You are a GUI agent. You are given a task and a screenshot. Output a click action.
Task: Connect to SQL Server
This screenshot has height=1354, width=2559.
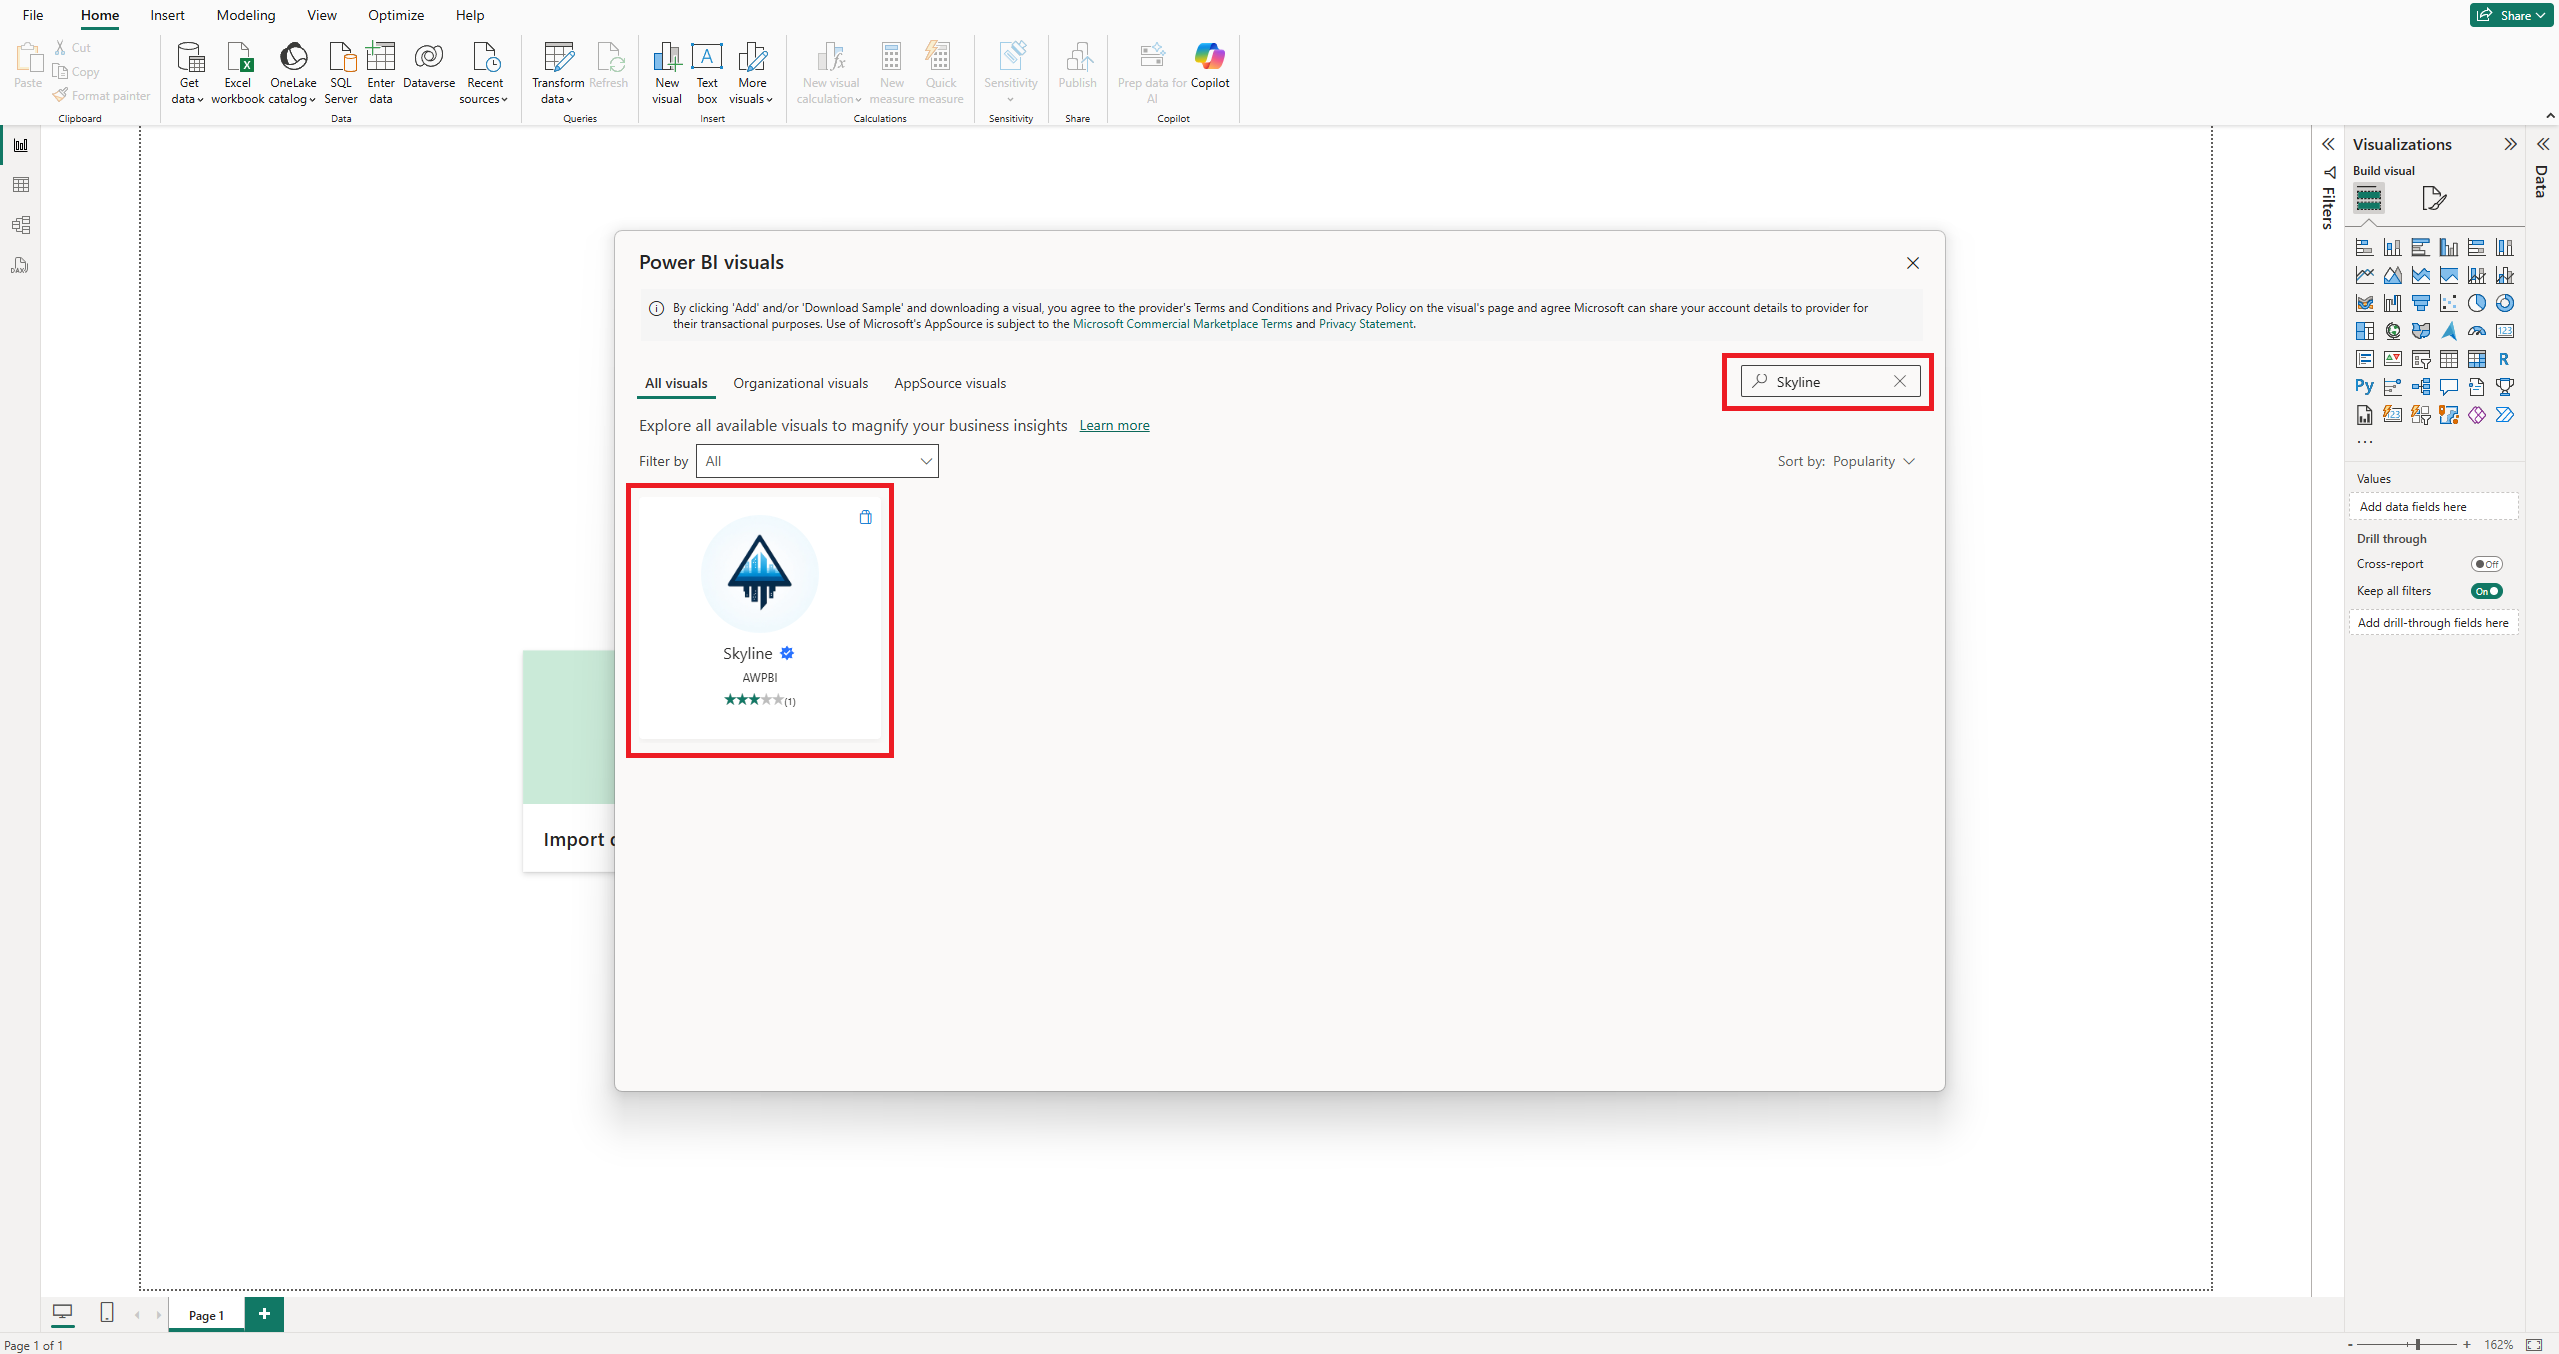click(341, 72)
